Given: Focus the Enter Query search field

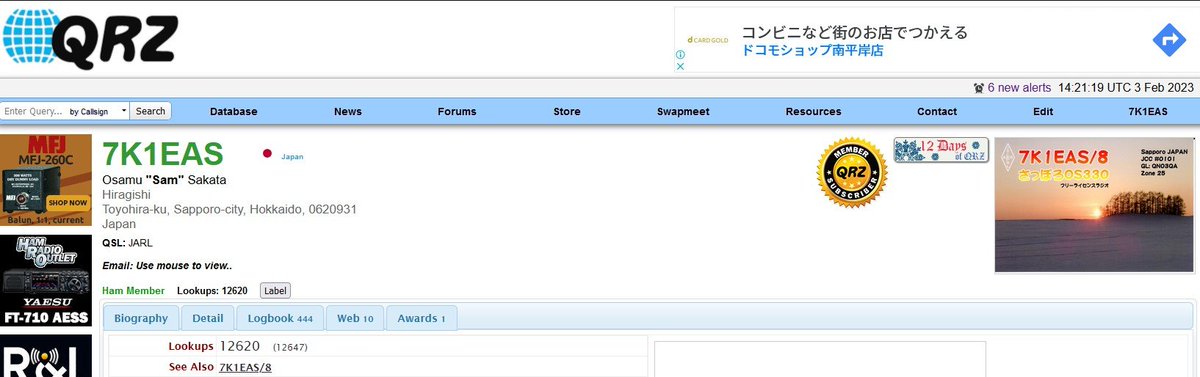Looking at the screenshot, I should [x=33, y=111].
